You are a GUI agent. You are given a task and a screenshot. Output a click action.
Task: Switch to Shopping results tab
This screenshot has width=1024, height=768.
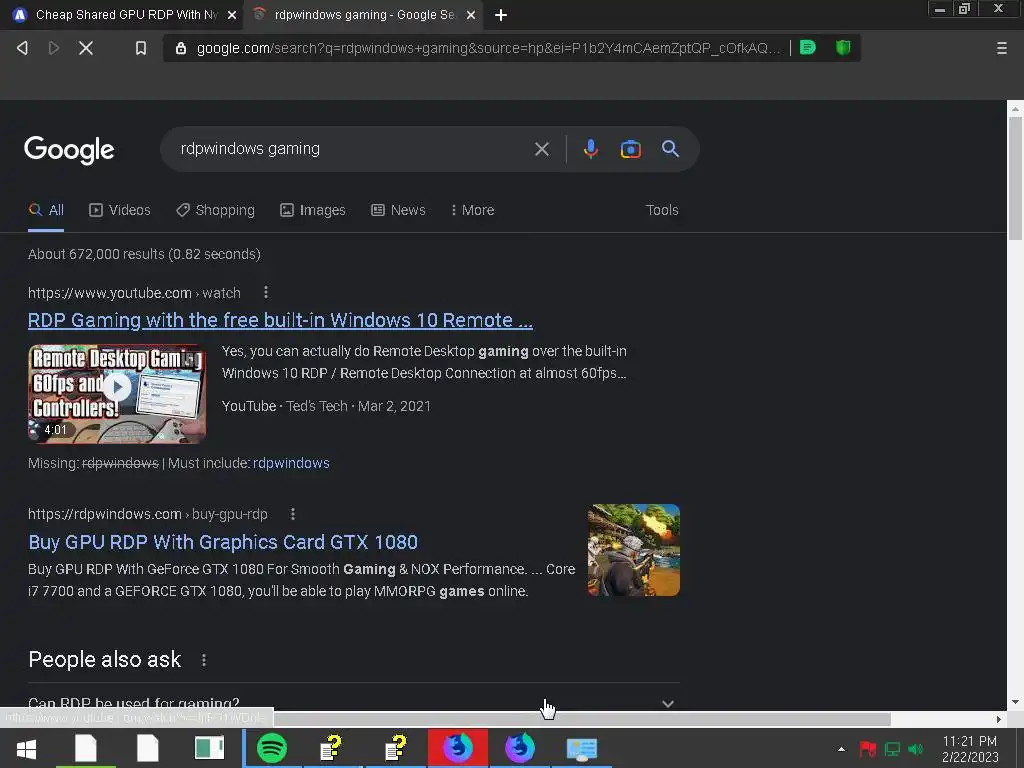(x=215, y=210)
